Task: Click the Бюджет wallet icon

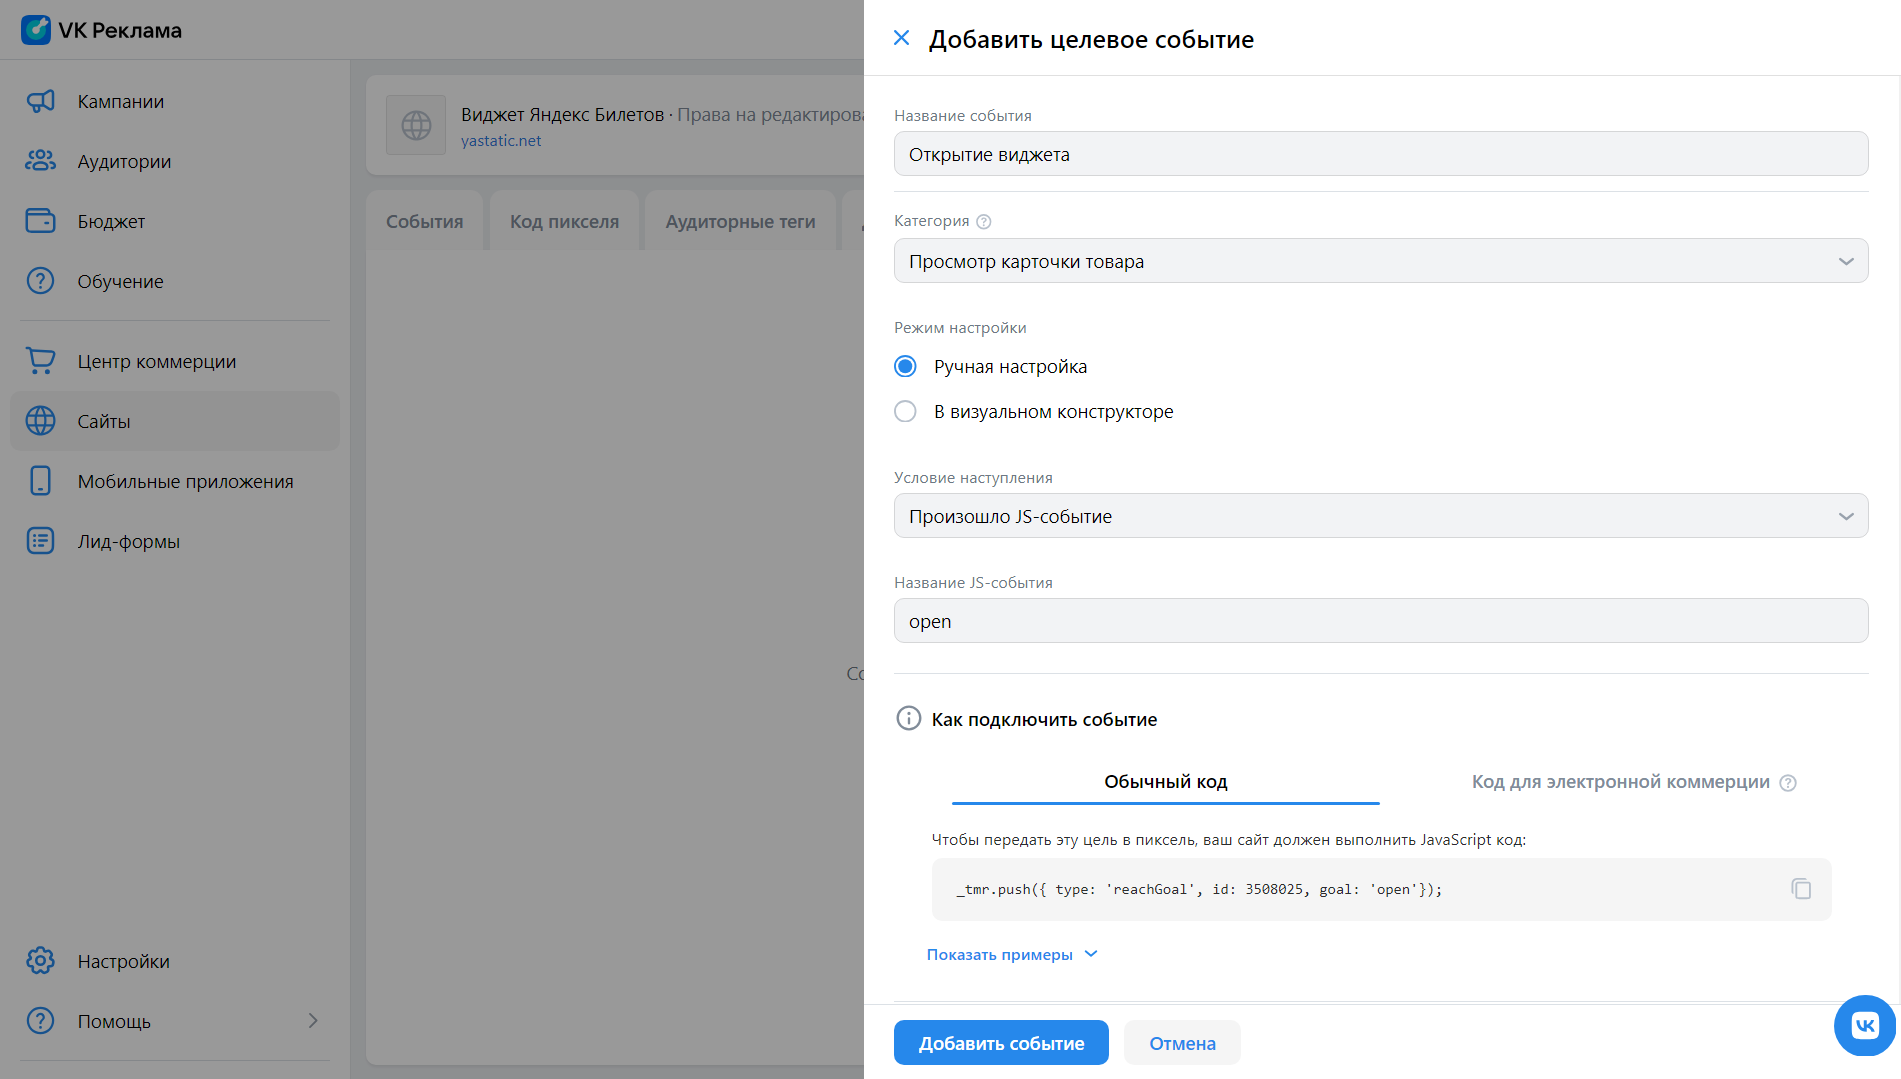Action: point(40,221)
